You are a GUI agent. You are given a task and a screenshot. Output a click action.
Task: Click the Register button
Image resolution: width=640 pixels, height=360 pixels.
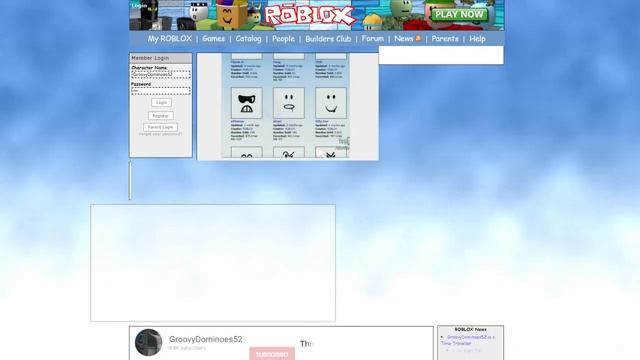[160, 116]
